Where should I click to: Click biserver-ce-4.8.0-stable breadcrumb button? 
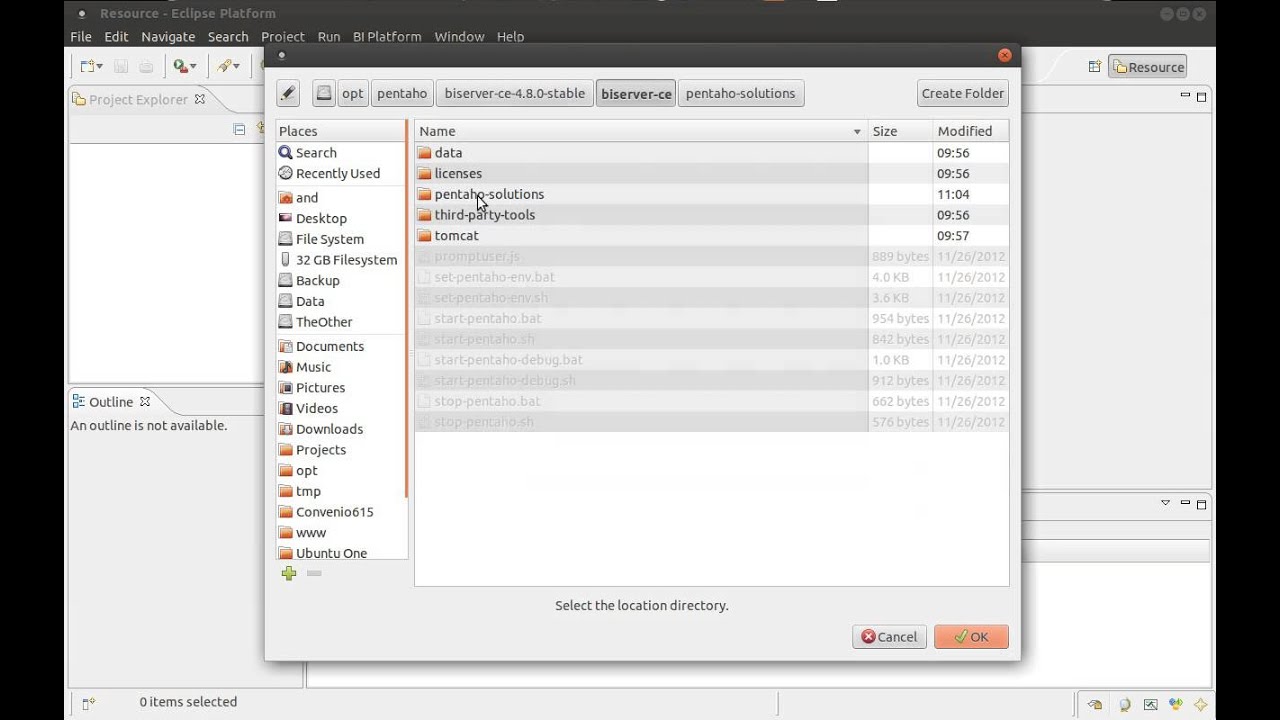[515, 93]
